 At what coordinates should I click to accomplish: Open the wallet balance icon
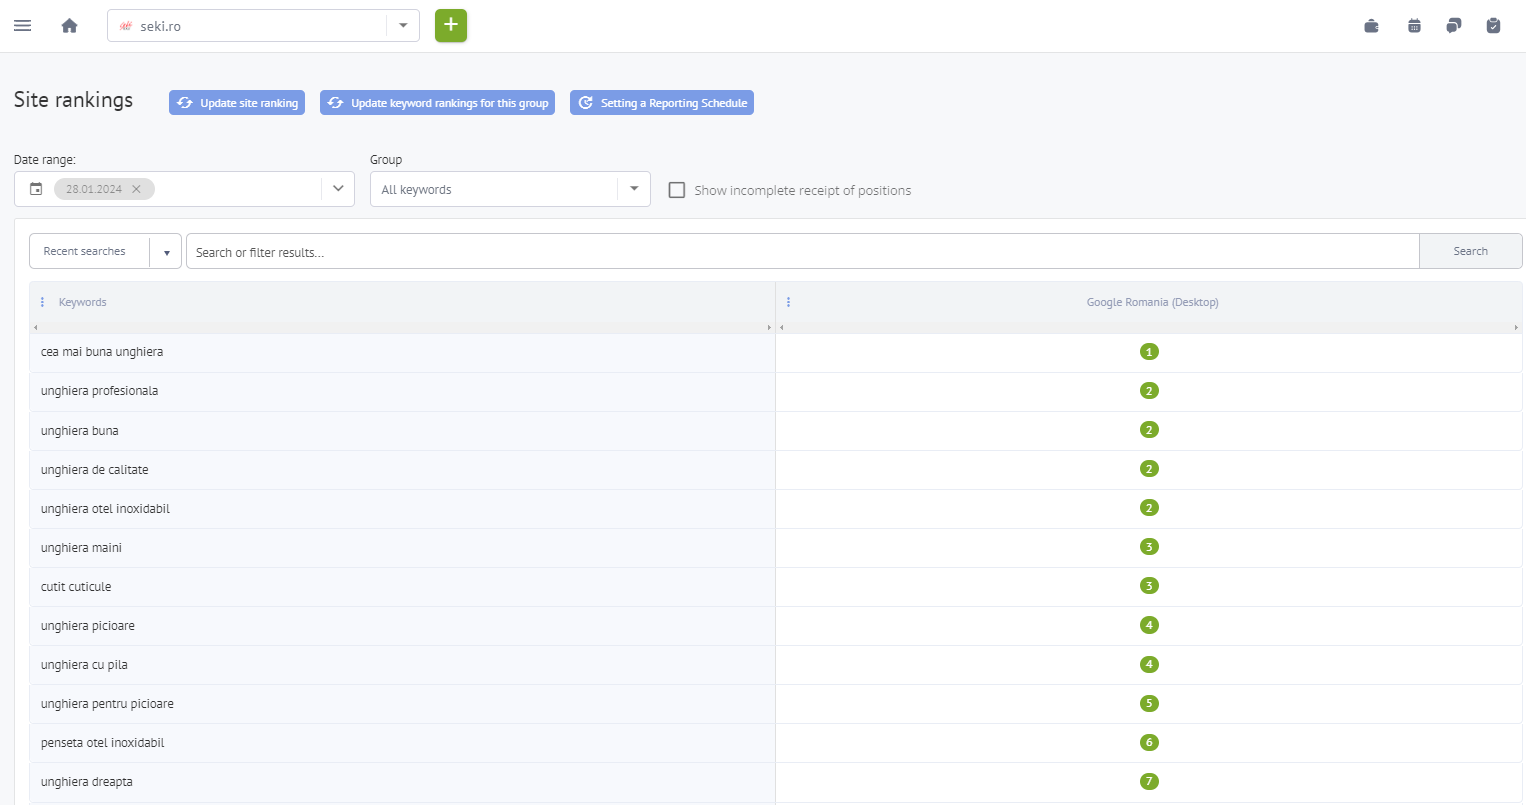click(x=1371, y=26)
